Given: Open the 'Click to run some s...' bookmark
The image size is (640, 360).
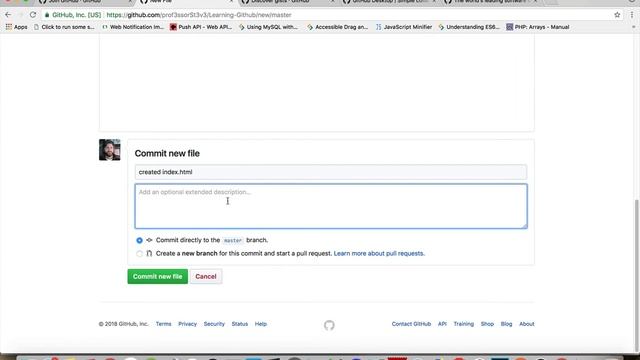Looking at the screenshot, I should pyautogui.click(x=64, y=27).
